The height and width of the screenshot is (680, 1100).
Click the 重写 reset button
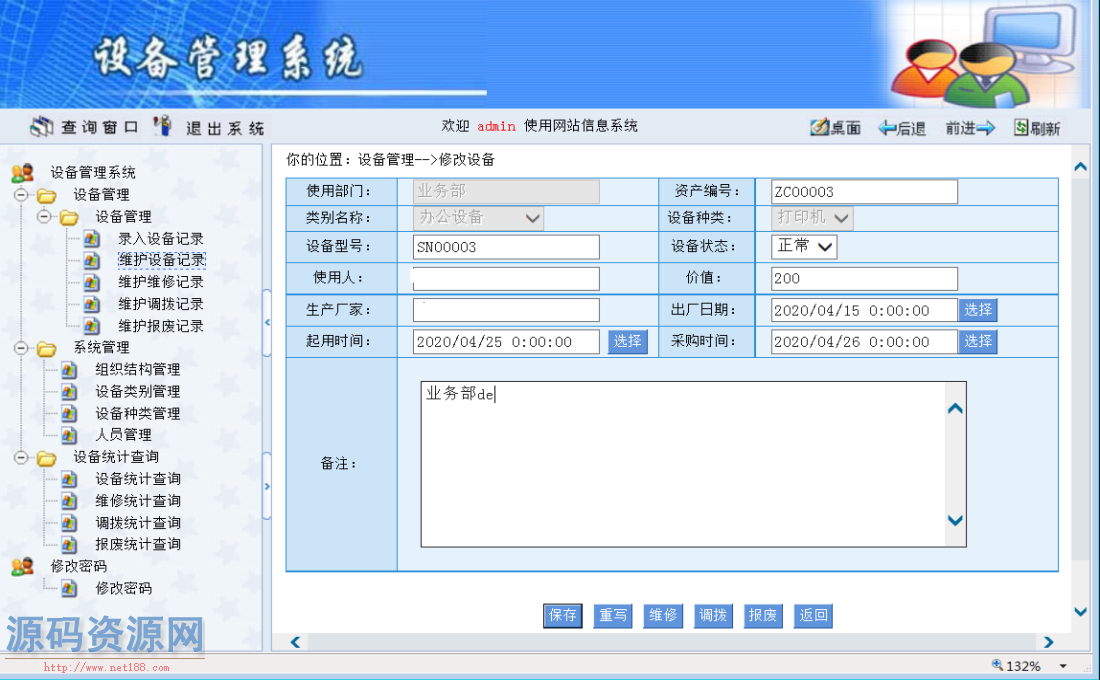click(x=612, y=615)
